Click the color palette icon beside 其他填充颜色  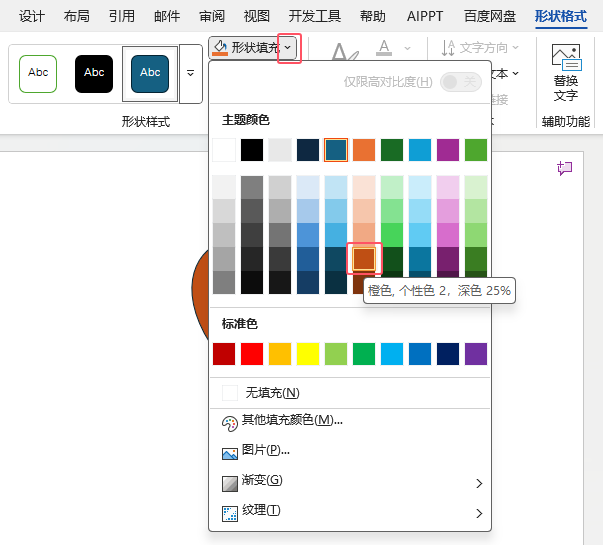(x=230, y=424)
